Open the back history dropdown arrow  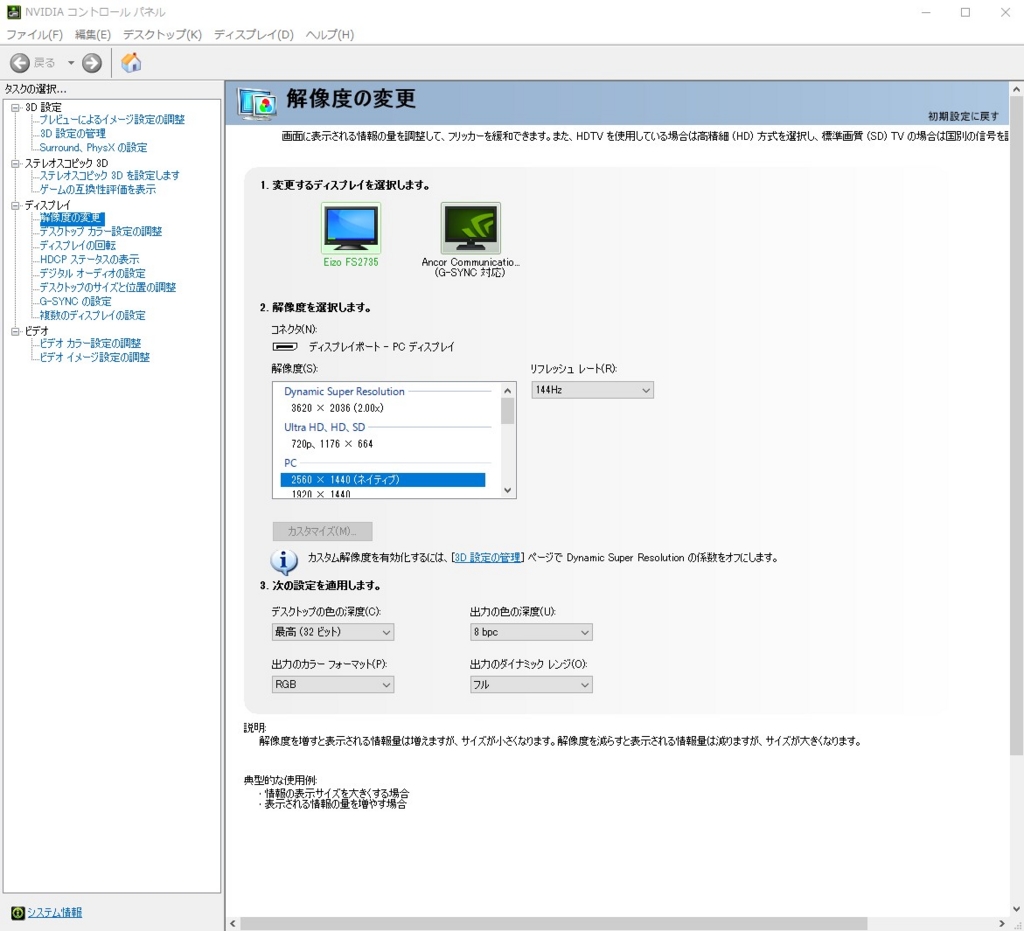click(x=71, y=63)
